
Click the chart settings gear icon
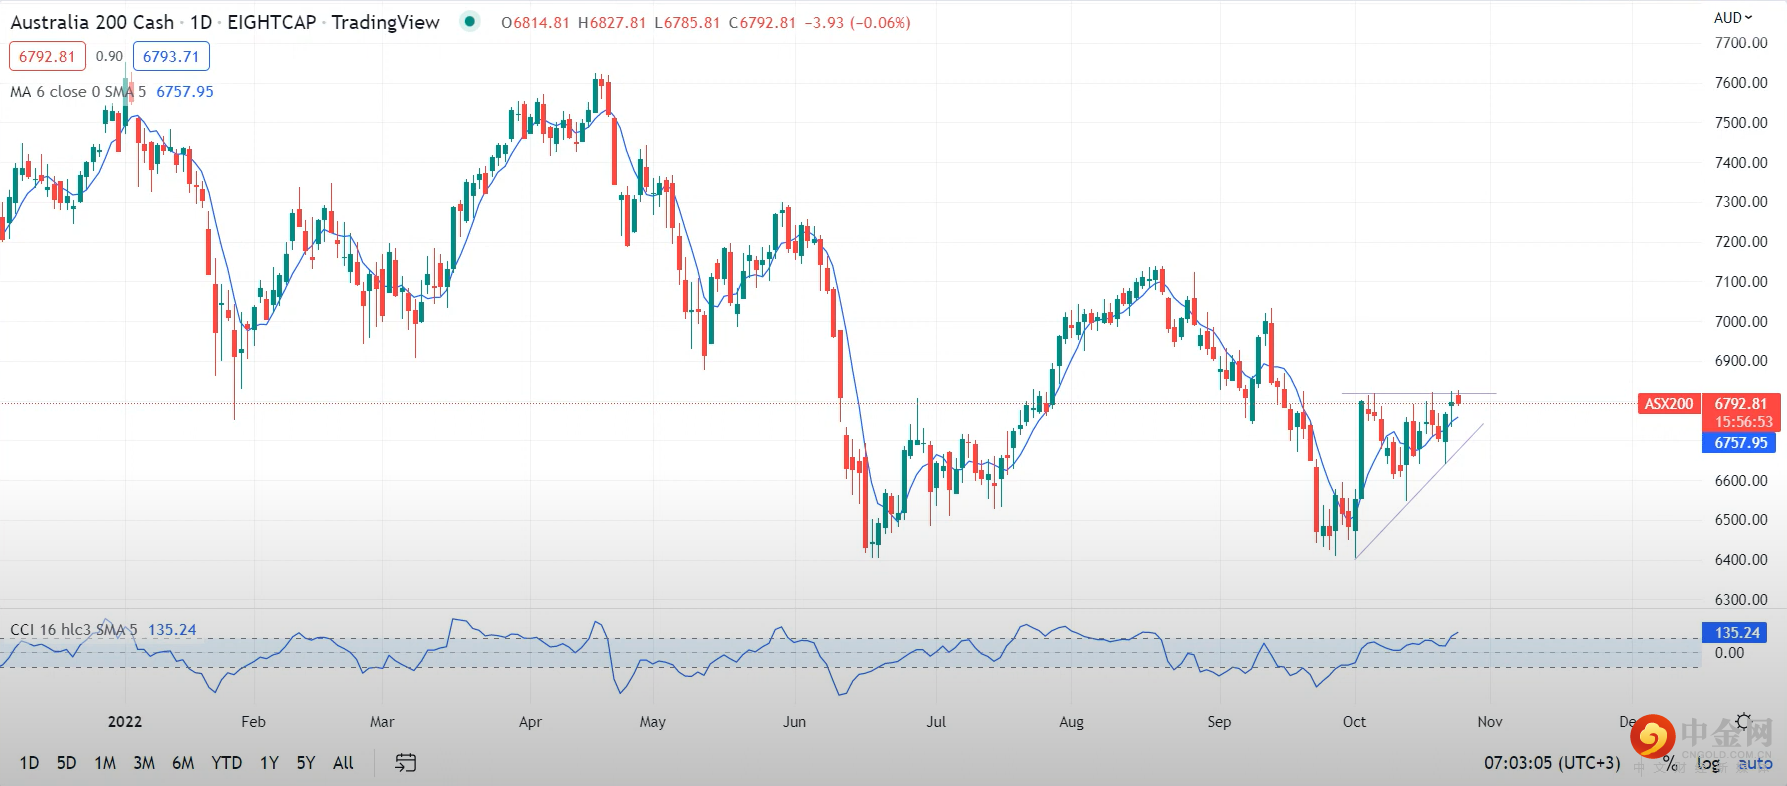(1744, 721)
